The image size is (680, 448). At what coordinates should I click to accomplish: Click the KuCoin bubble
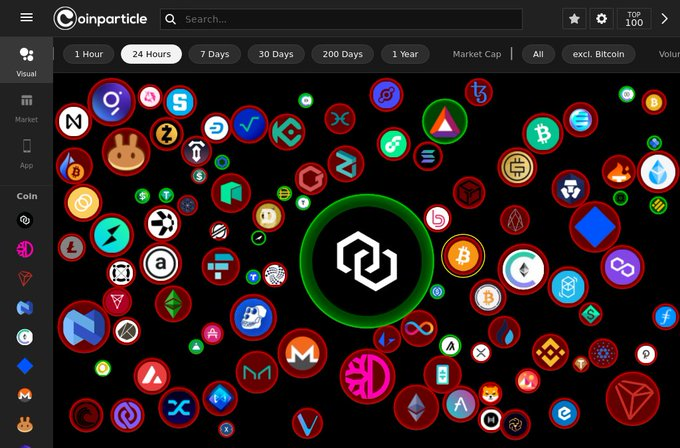pos(287,132)
